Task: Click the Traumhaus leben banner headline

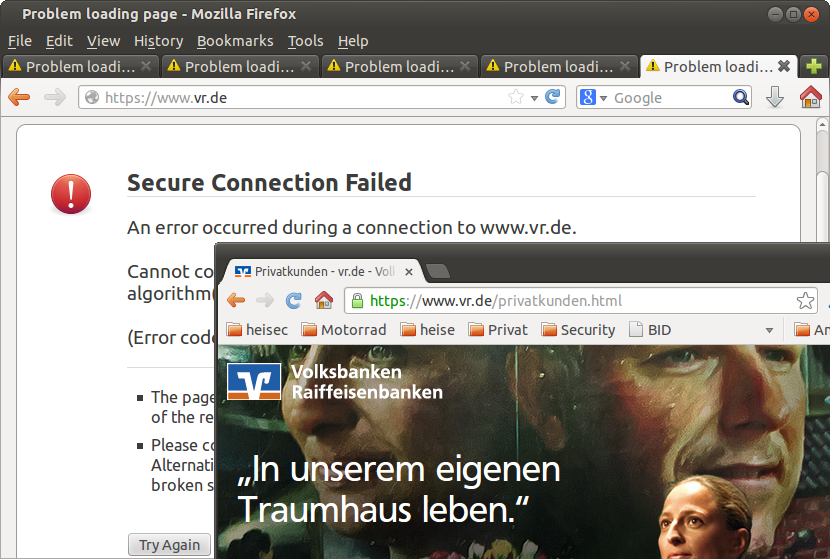Action: pos(400,489)
